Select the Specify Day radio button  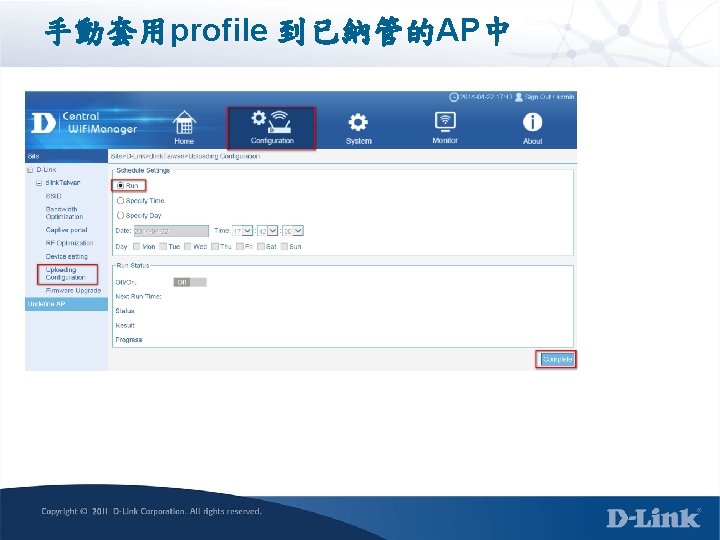[120, 215]
